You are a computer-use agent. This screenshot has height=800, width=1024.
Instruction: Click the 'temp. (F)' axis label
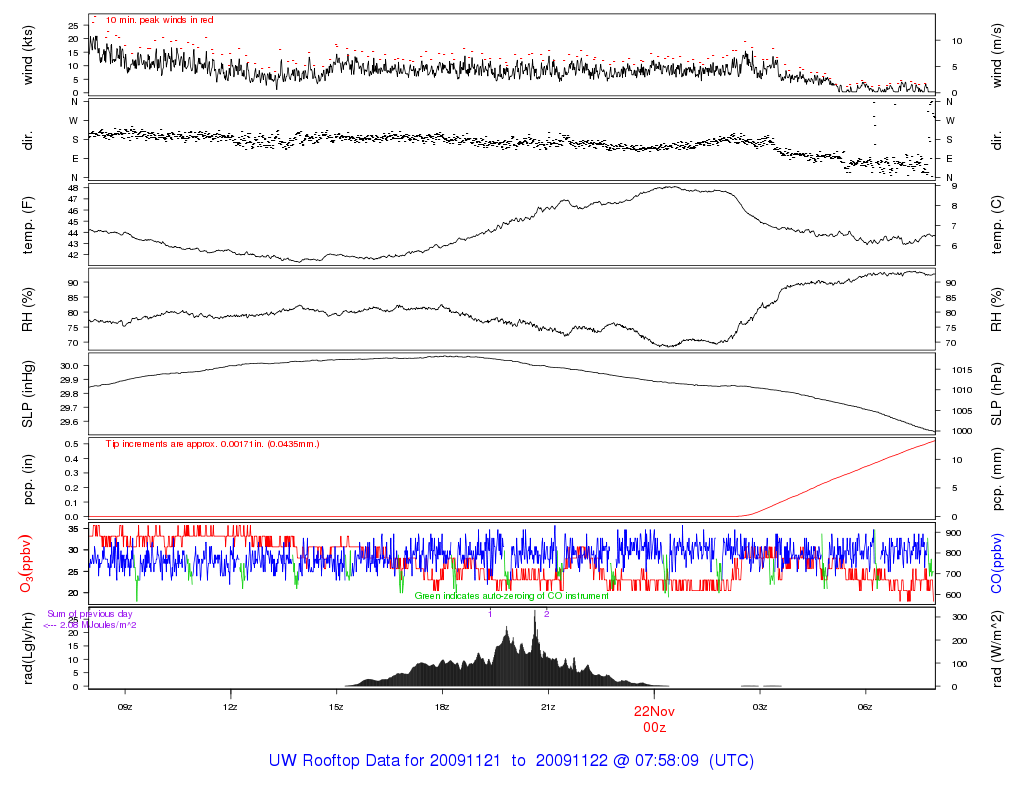point(27,225)
